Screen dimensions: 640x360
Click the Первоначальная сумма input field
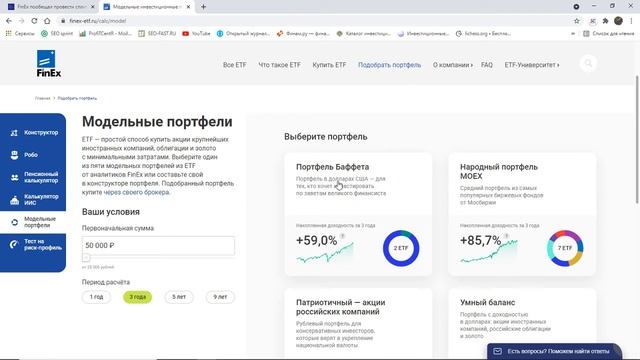[x=158, y=245]
